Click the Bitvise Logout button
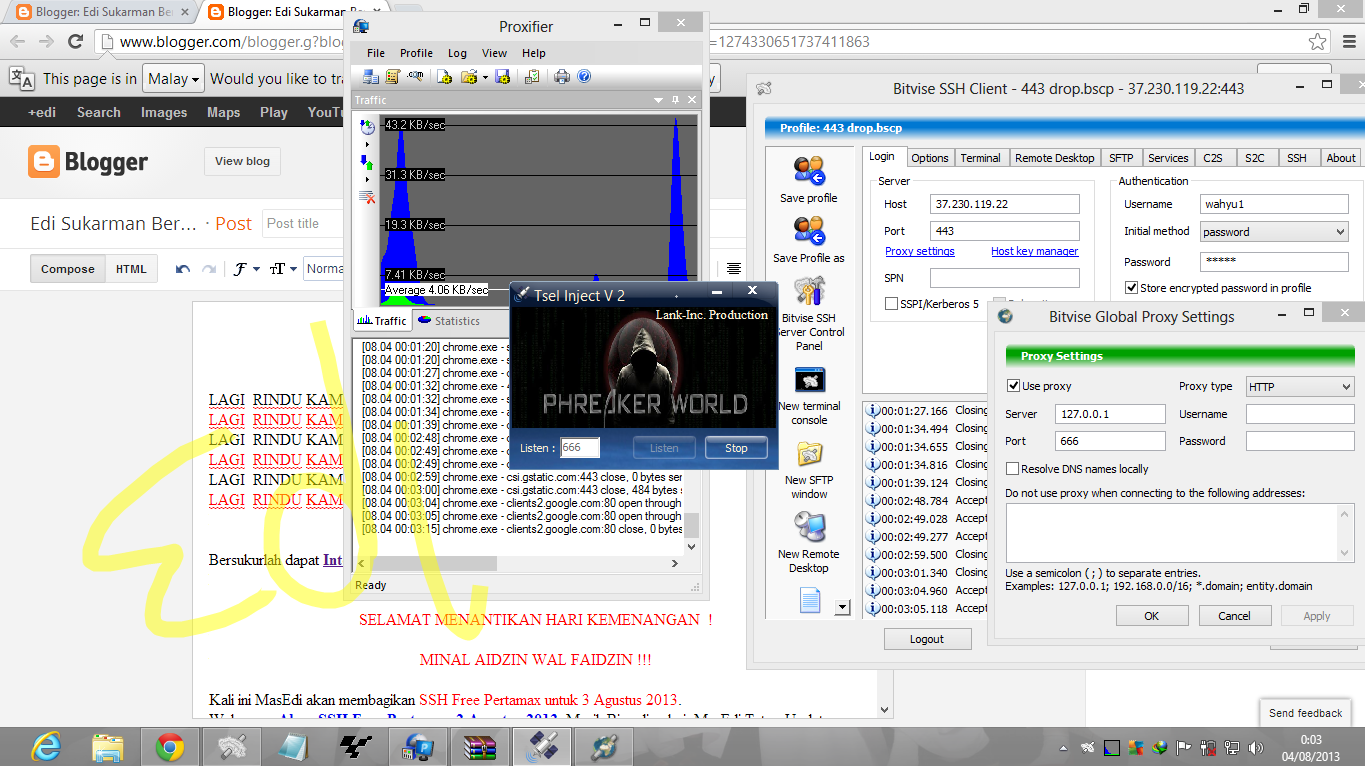 click(926, 639)
